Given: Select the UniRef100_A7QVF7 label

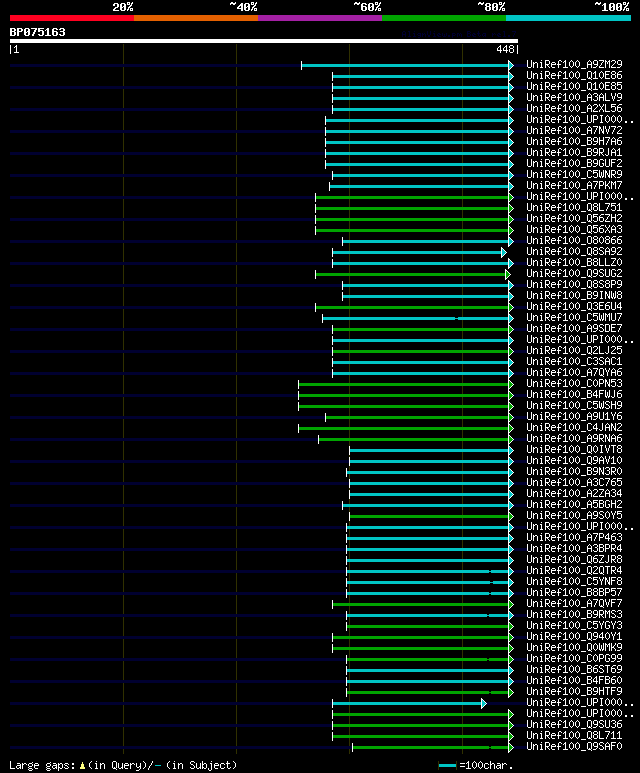Looking at the screenshot, I should 574,603.
